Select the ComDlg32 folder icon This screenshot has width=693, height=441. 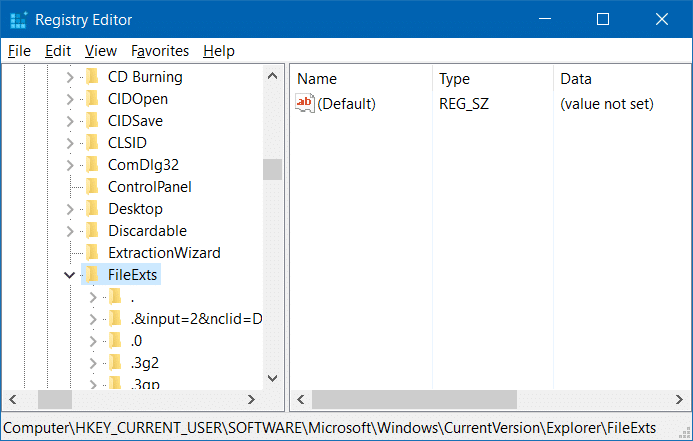[x=92, y=165]
